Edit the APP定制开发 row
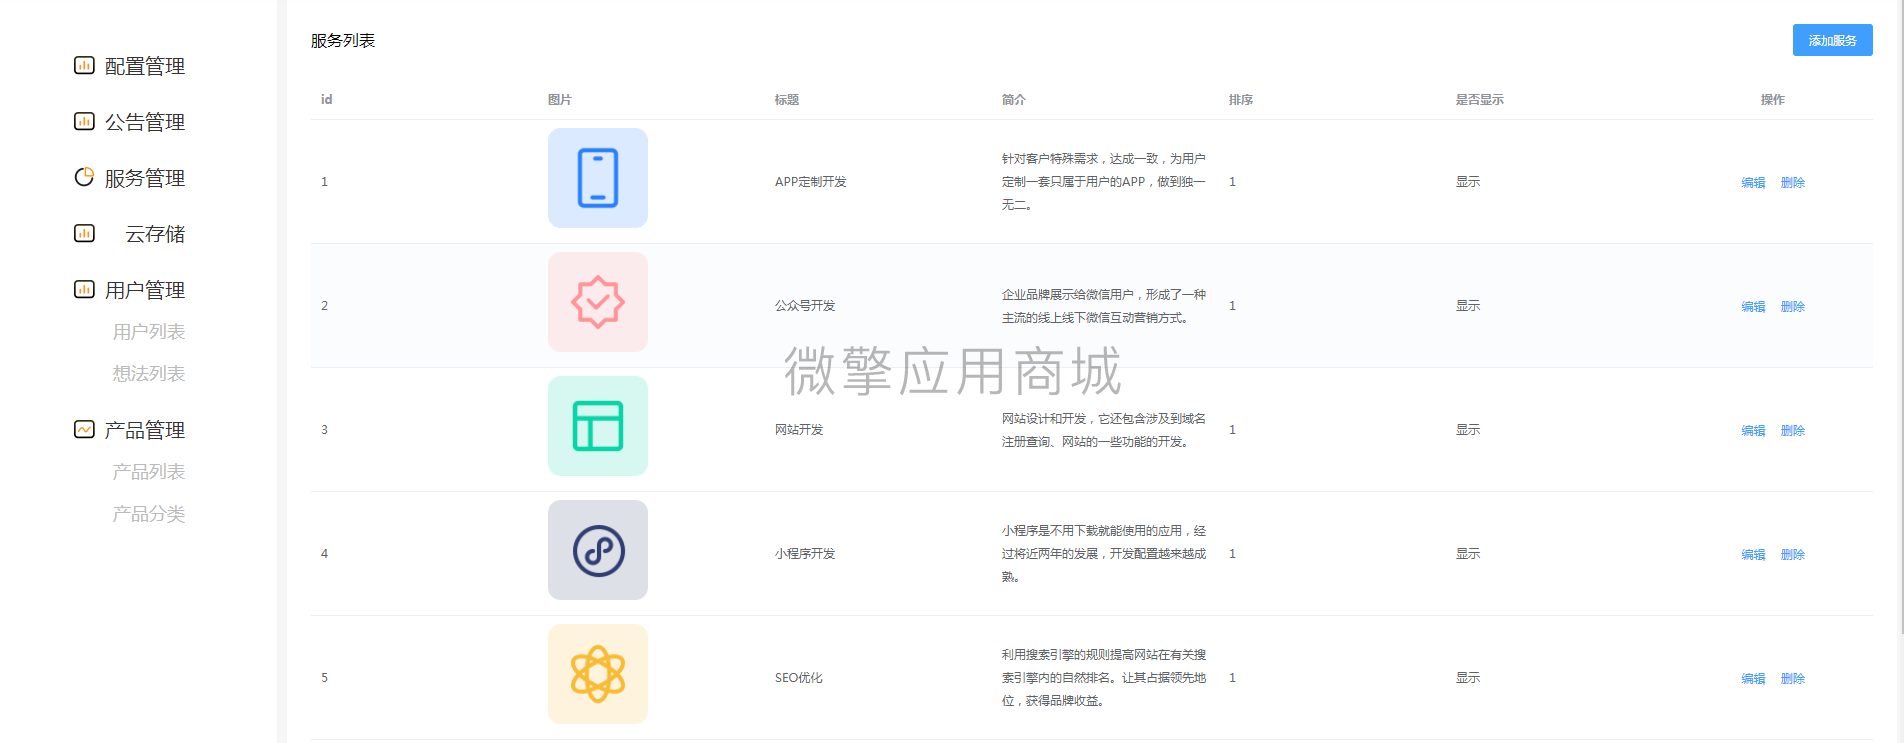 pos(1753,182)
